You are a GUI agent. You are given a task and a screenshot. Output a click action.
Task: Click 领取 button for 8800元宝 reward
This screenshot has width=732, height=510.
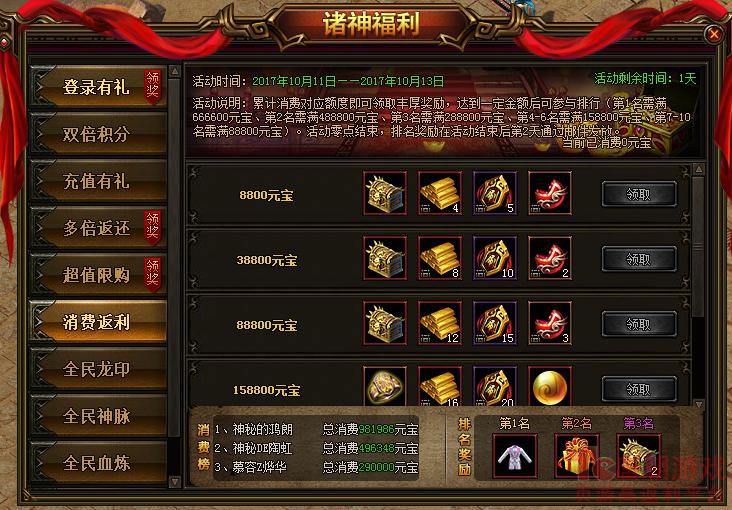coord(639,194)
